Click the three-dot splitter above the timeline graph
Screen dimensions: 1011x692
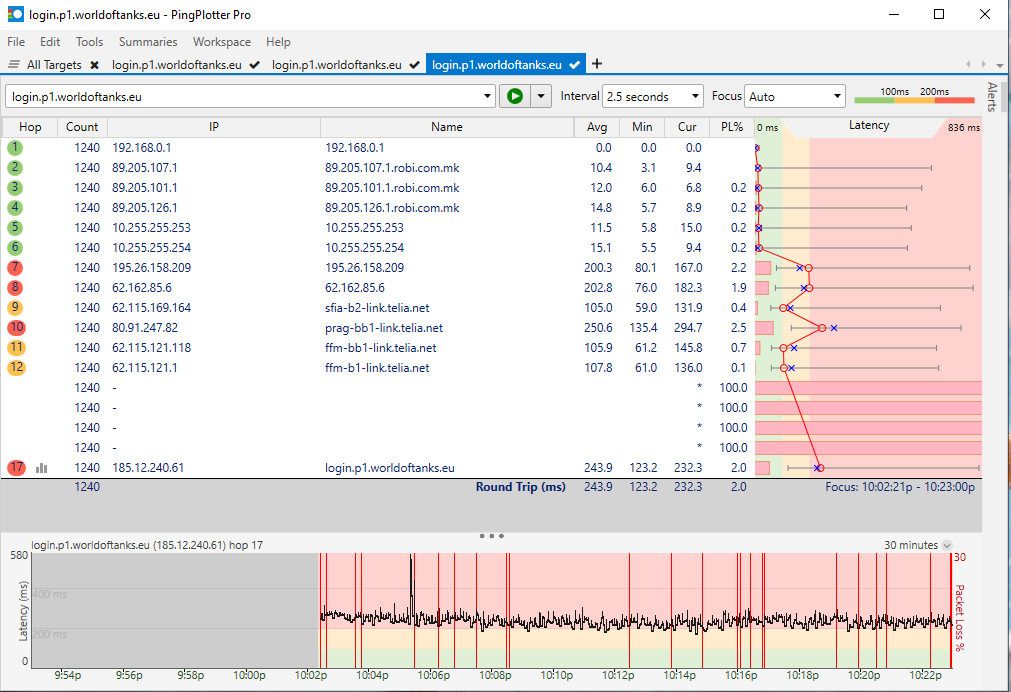pyautogui.click(x=491, y=536)
